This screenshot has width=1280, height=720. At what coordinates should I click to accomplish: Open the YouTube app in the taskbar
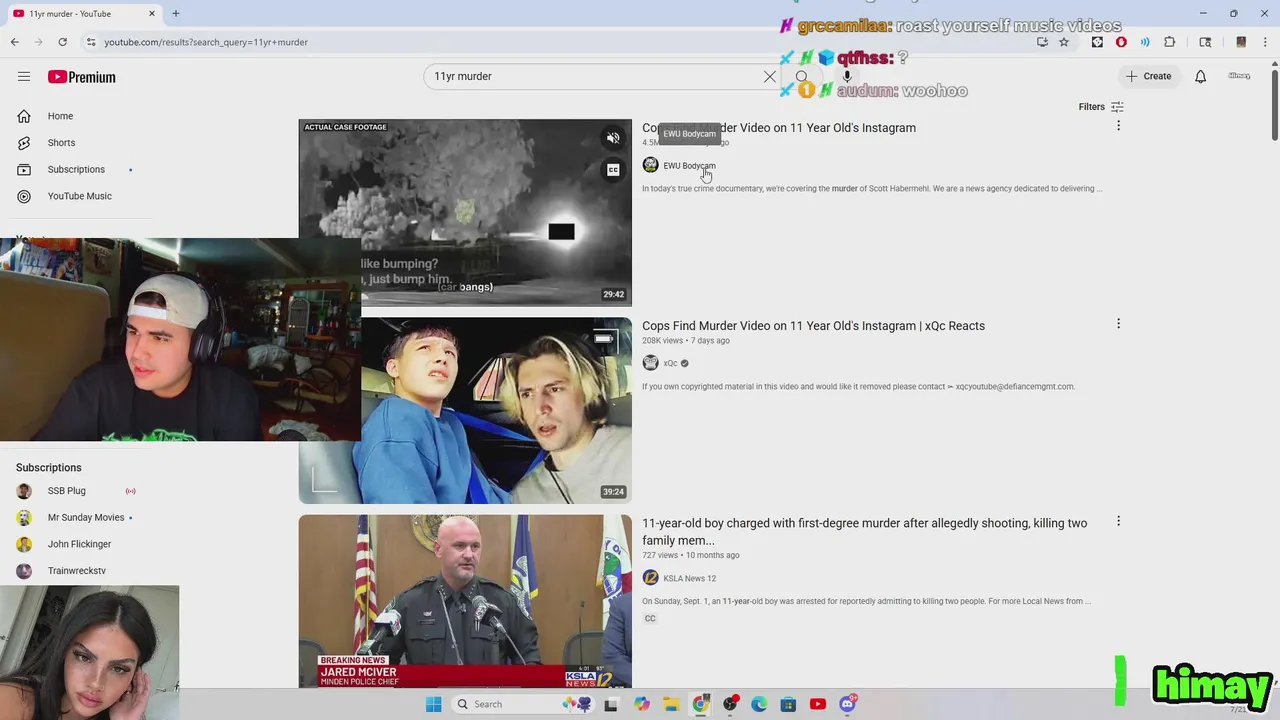coord(817,704)
